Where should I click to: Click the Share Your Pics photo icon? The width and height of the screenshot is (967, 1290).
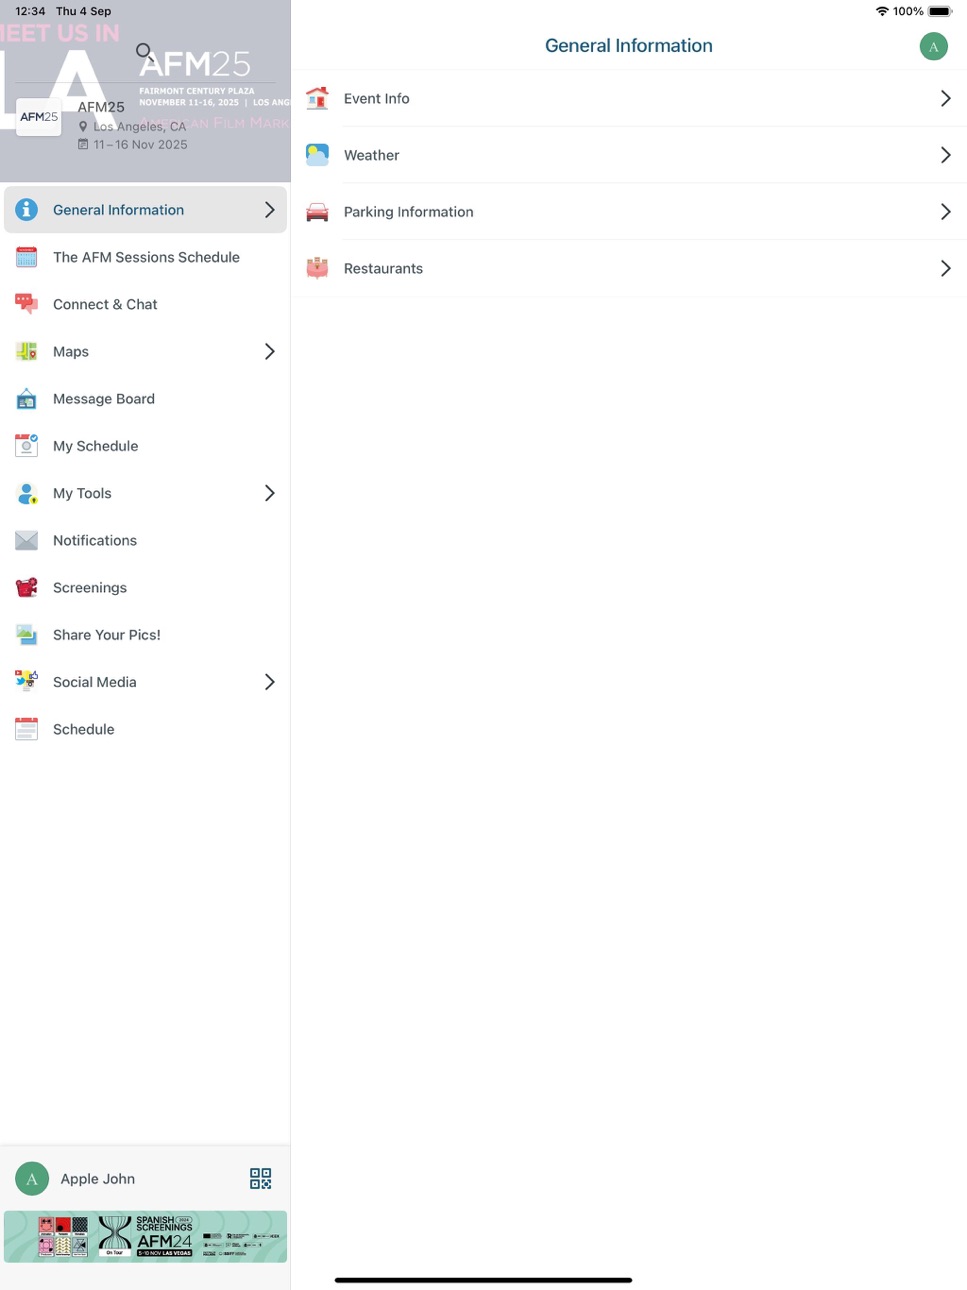point(27,635)
